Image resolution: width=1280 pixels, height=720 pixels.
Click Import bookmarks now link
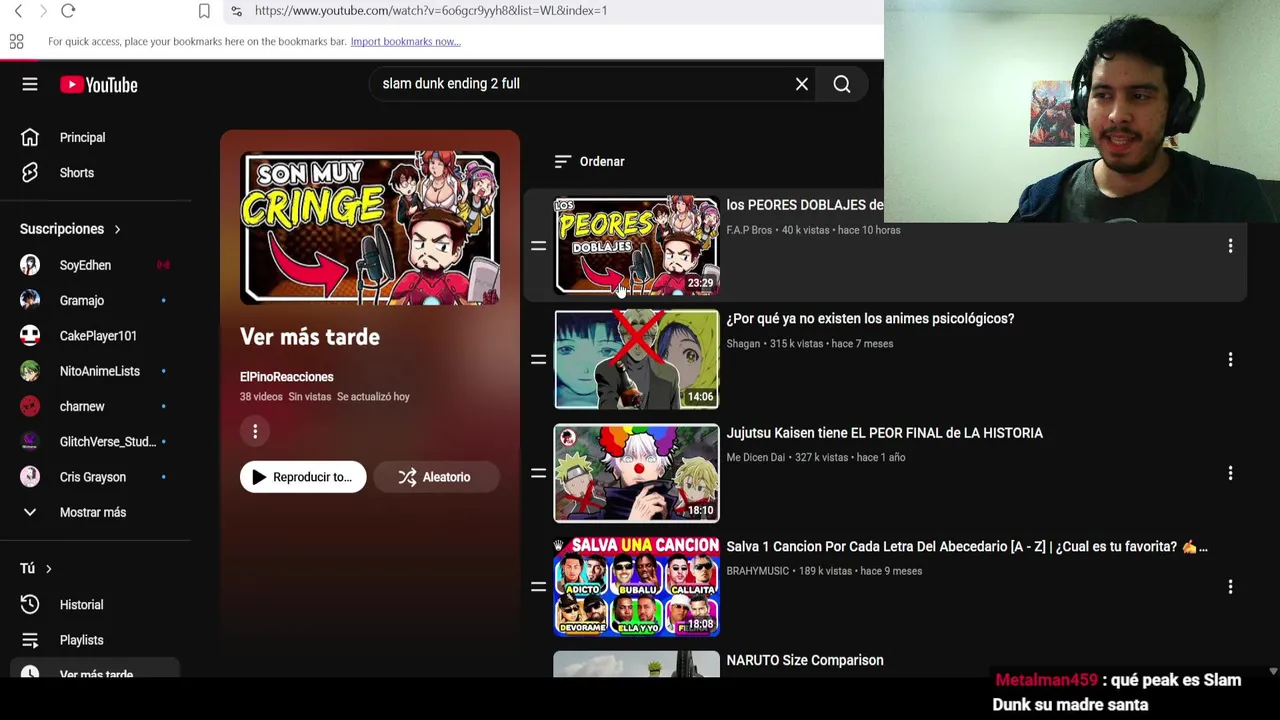pyautogui.click(x=405, y=42)
